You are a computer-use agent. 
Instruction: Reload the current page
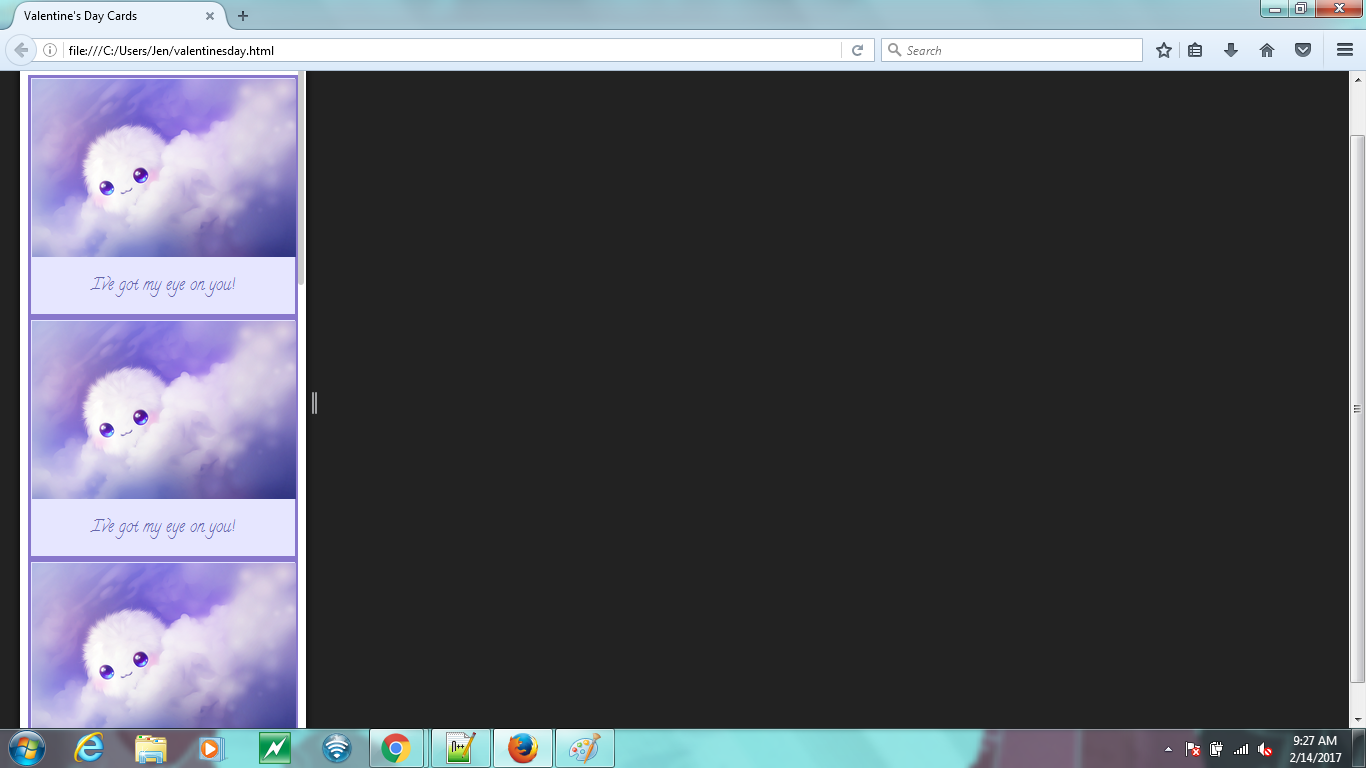857,50
